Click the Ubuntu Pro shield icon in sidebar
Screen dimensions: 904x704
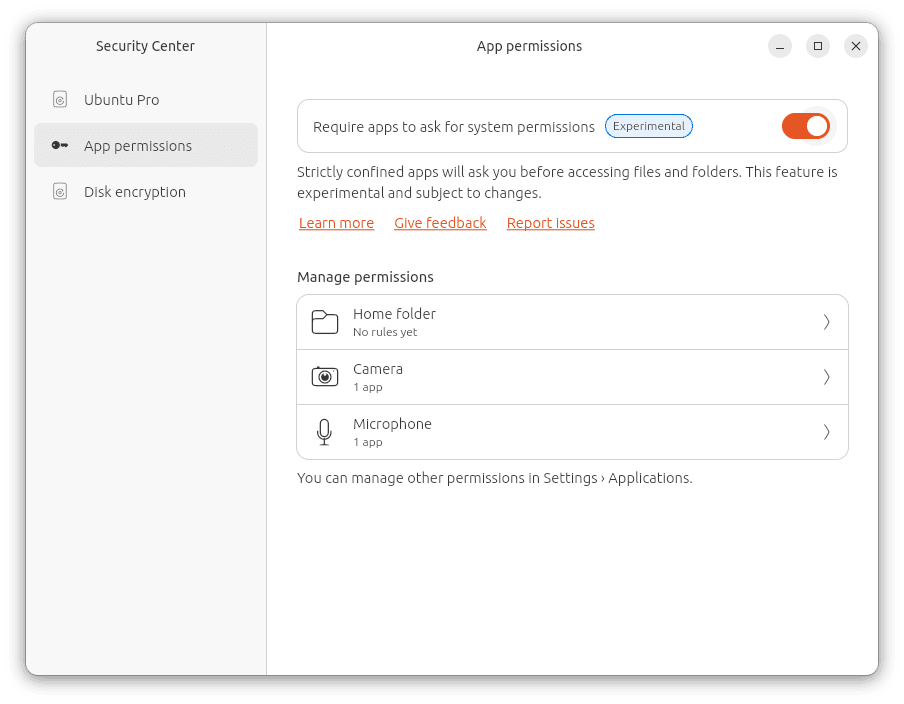click(x=58, y=99)
